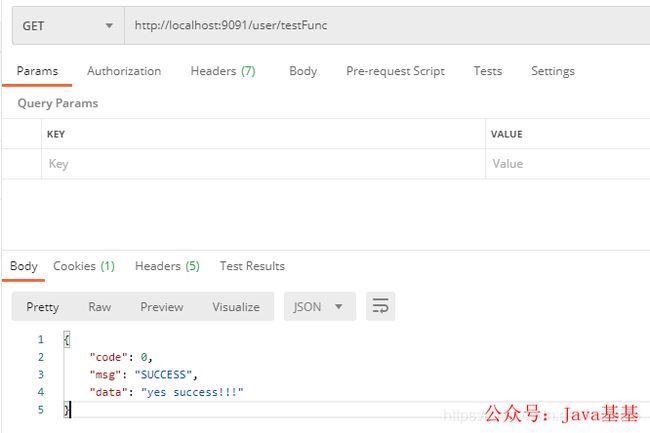The width and height of the screenshot is (650, 433).
Task: Click the request URL field
Action: [x=387, y=26]
